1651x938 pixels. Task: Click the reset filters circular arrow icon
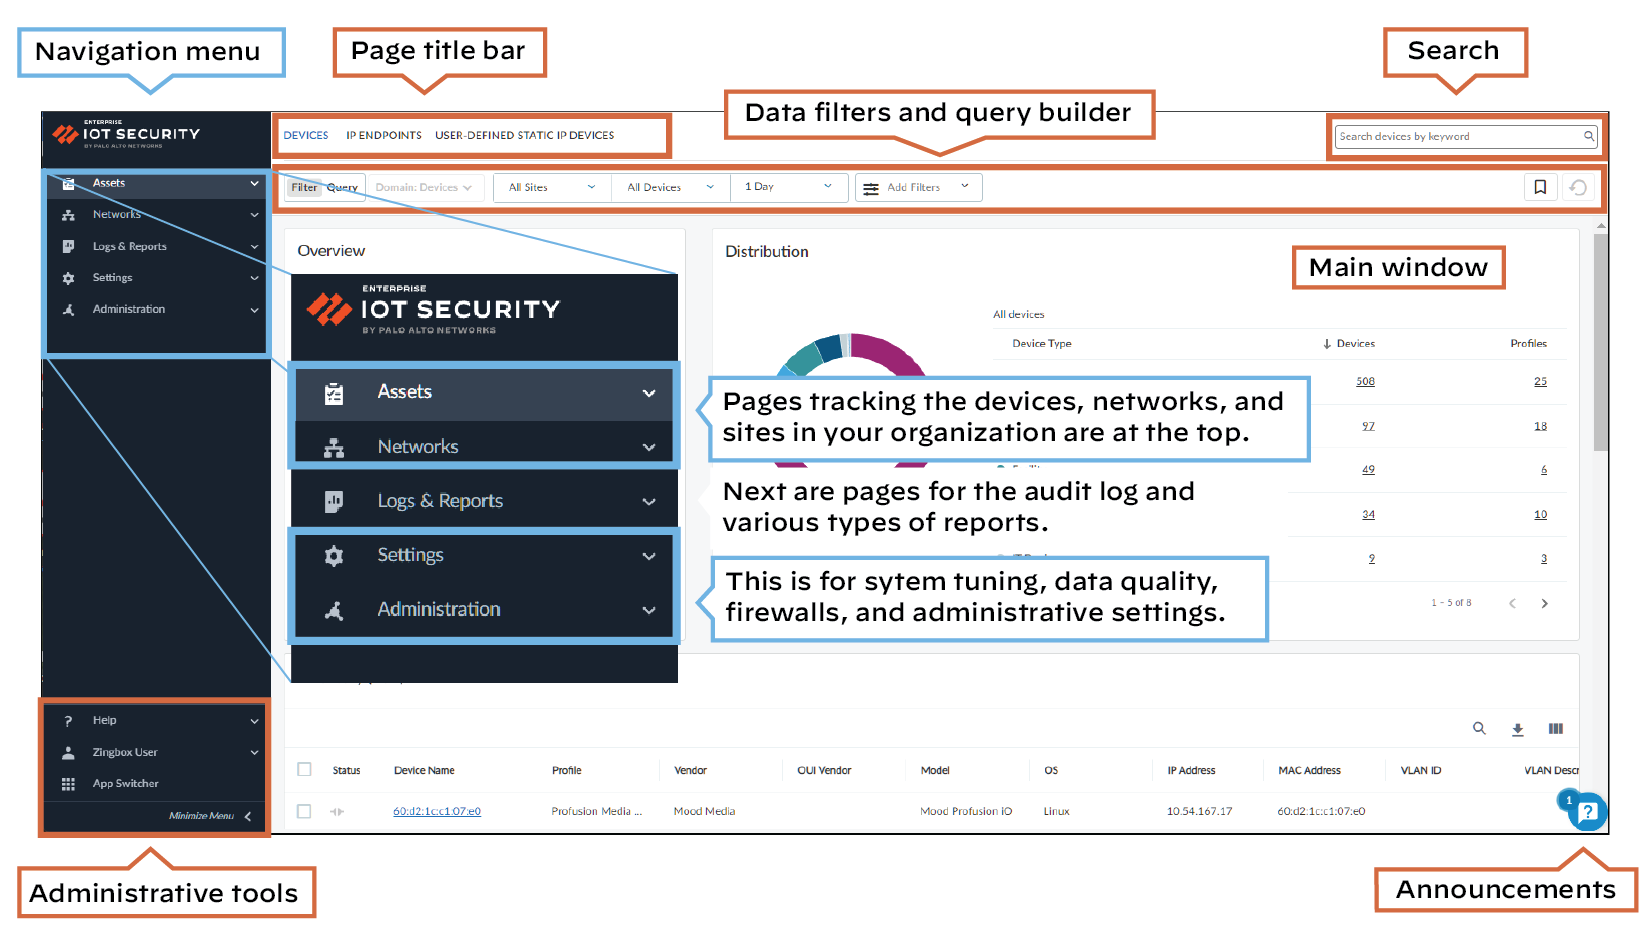coord(1578,187)
